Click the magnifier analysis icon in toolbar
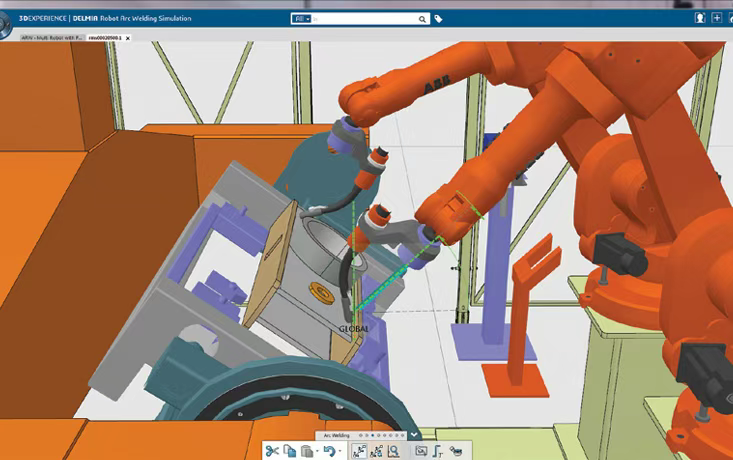 tap(394, 452)
